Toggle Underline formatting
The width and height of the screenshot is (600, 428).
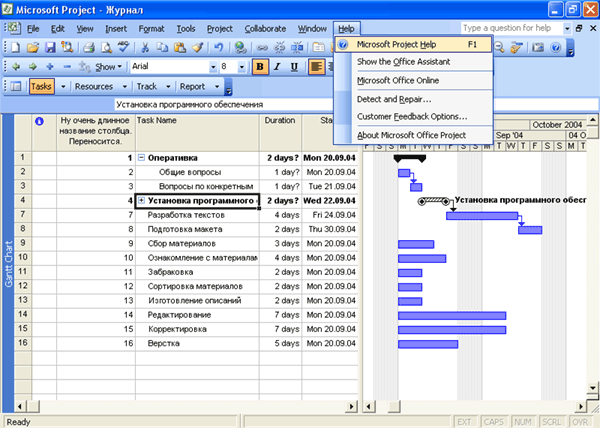click(x=294, y=67)
